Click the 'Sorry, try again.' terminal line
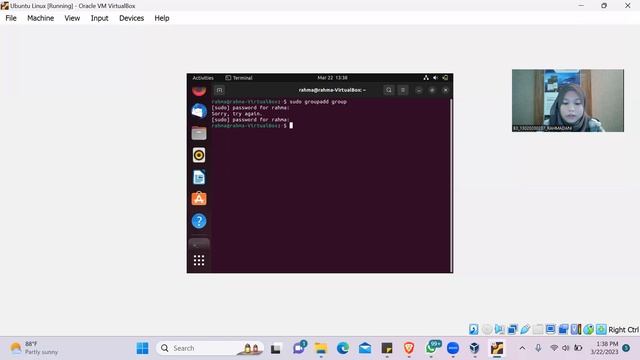 (237, 114)
